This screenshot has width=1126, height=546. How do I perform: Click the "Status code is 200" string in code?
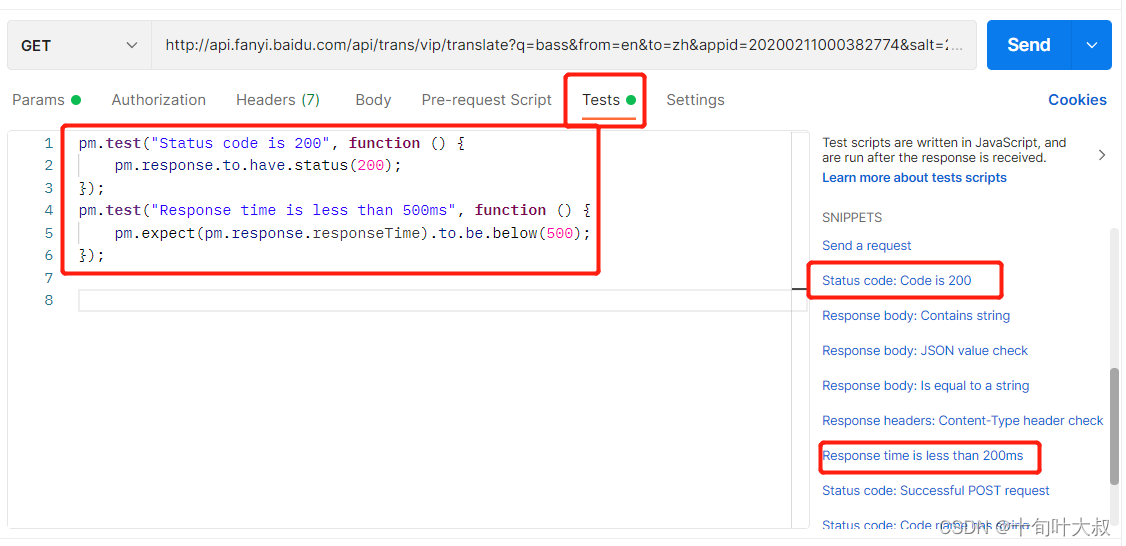pos(240,143)
